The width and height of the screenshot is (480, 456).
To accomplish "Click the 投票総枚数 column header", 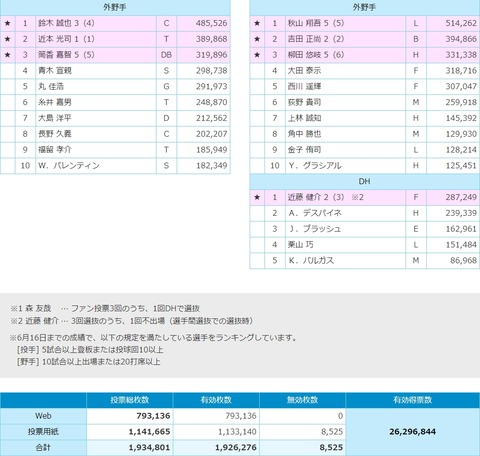I will click(x=130, y=400).
